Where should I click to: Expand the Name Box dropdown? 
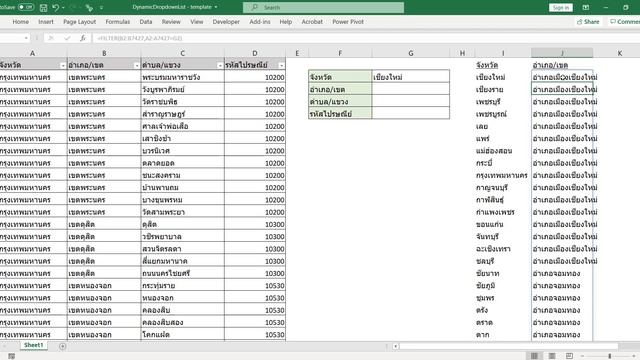point(26,38)
